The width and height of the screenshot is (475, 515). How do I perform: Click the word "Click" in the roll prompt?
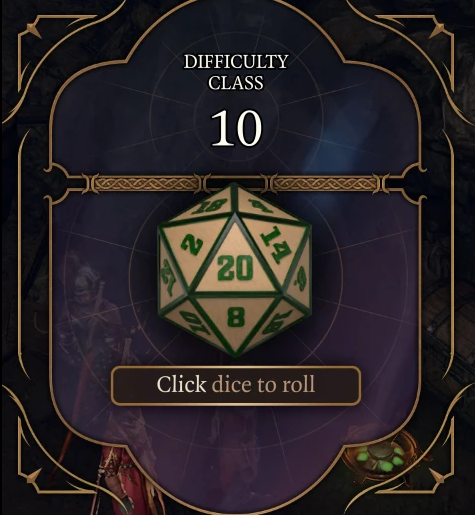[x=181, y=384]
